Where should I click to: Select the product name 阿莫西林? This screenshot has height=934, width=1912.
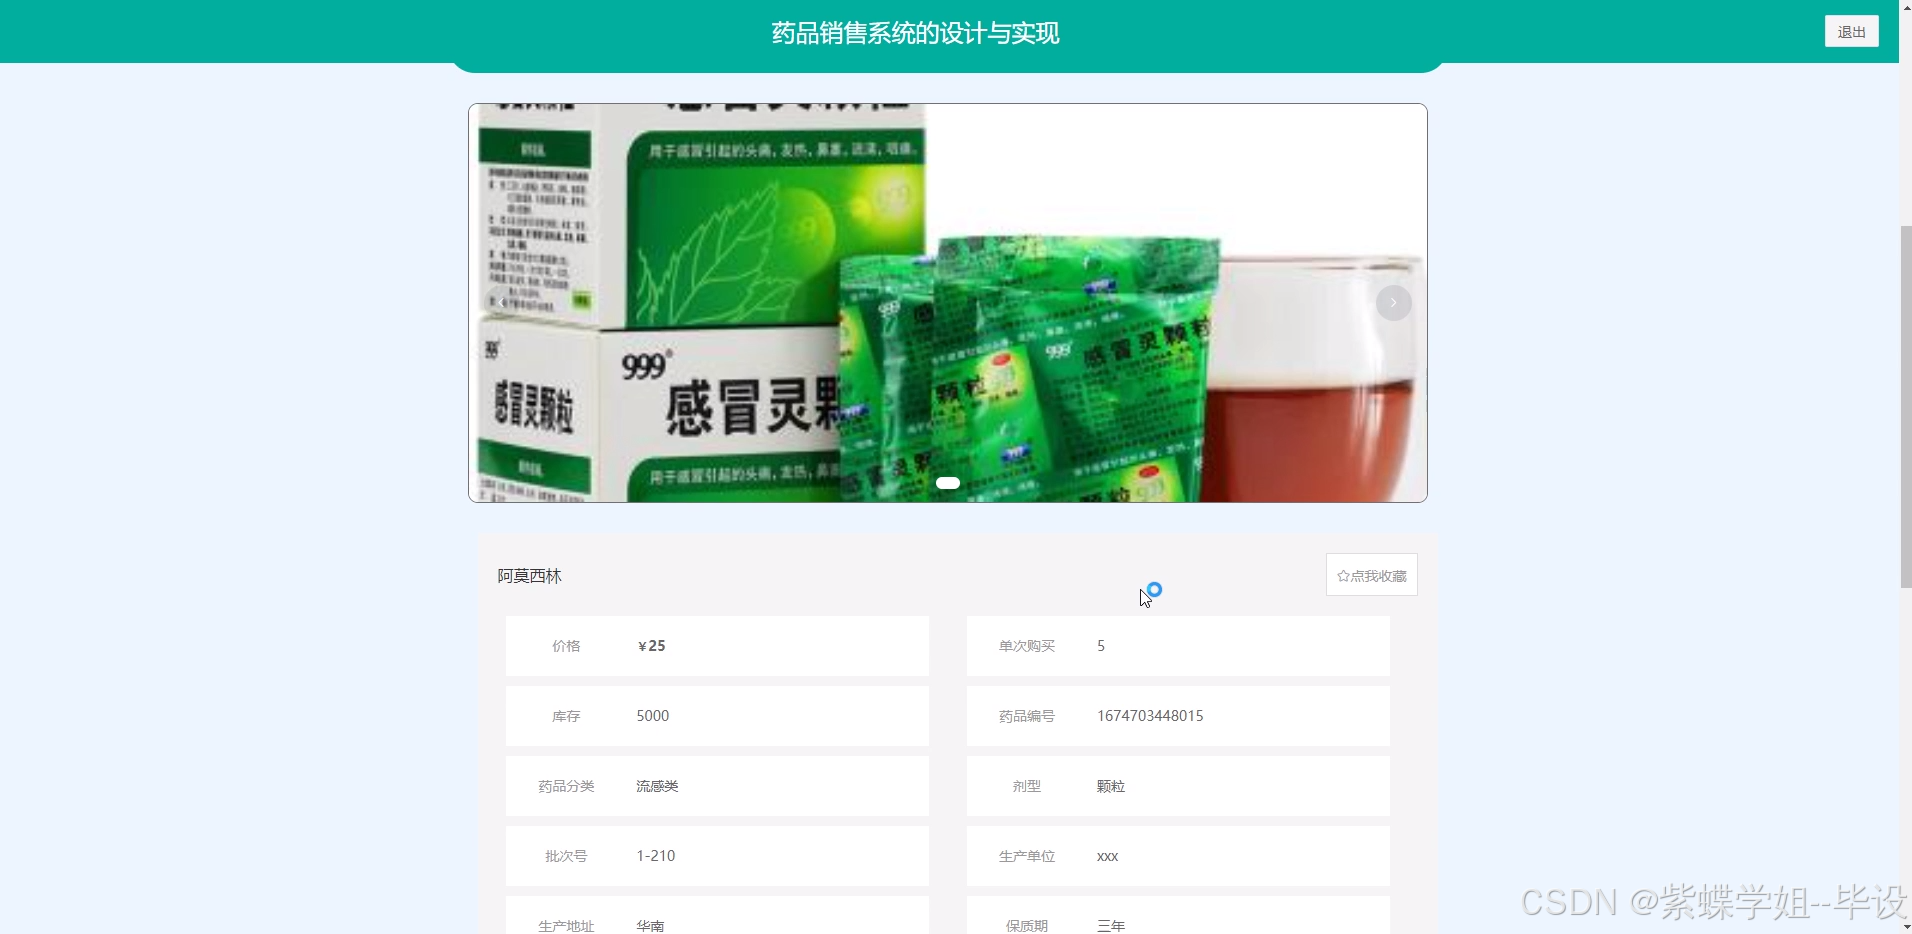coord(530,575)
